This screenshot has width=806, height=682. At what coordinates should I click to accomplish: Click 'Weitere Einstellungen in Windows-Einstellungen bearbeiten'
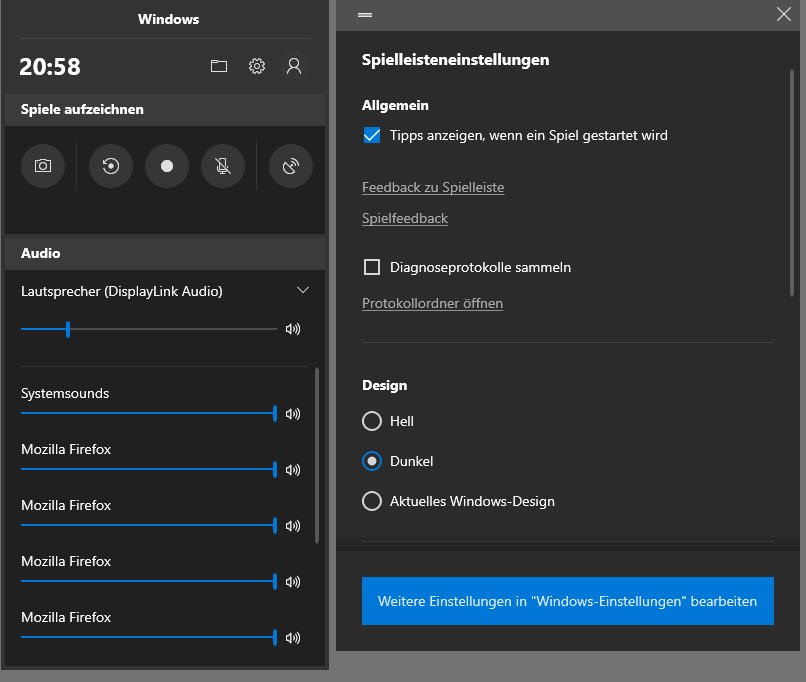[567, 601]
